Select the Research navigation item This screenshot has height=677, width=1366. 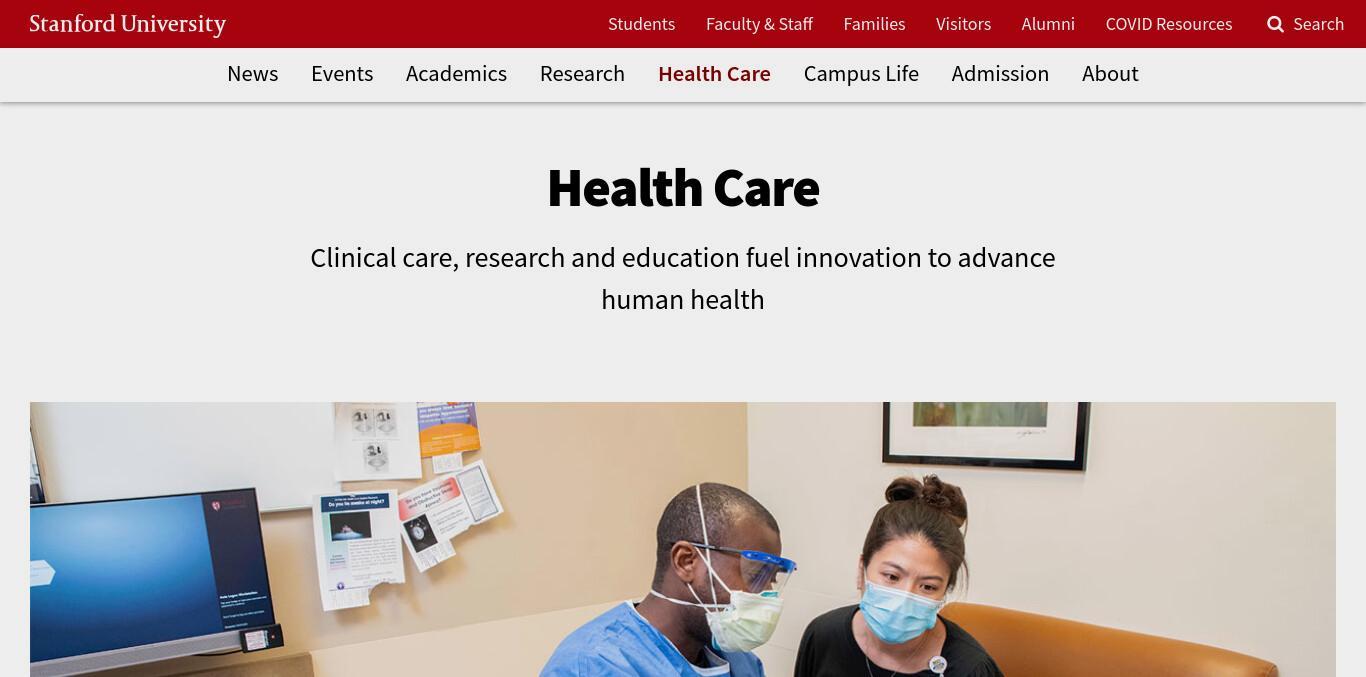click(x=582, y=74)
